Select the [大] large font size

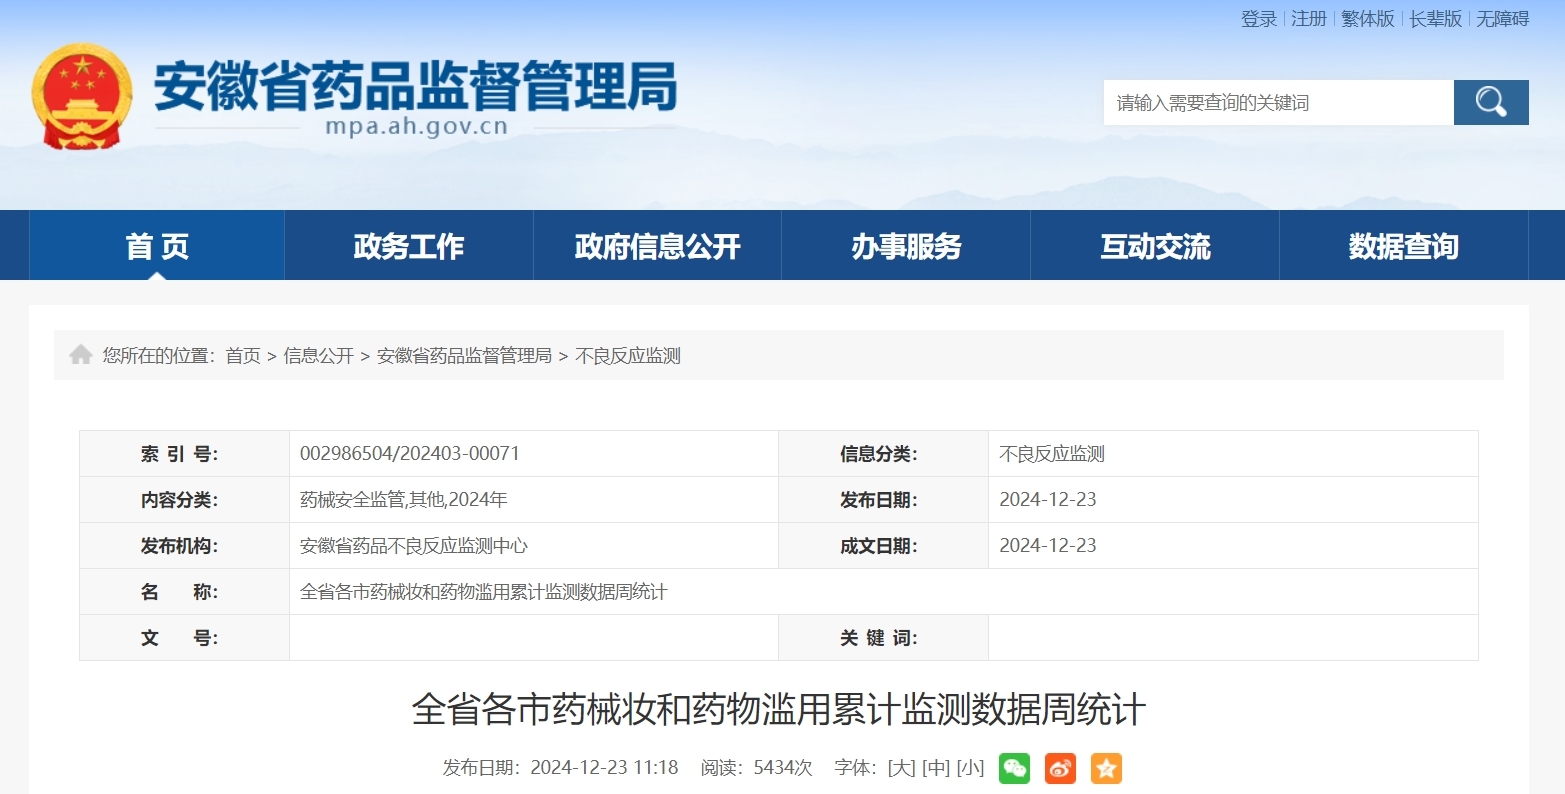point(900,768)
